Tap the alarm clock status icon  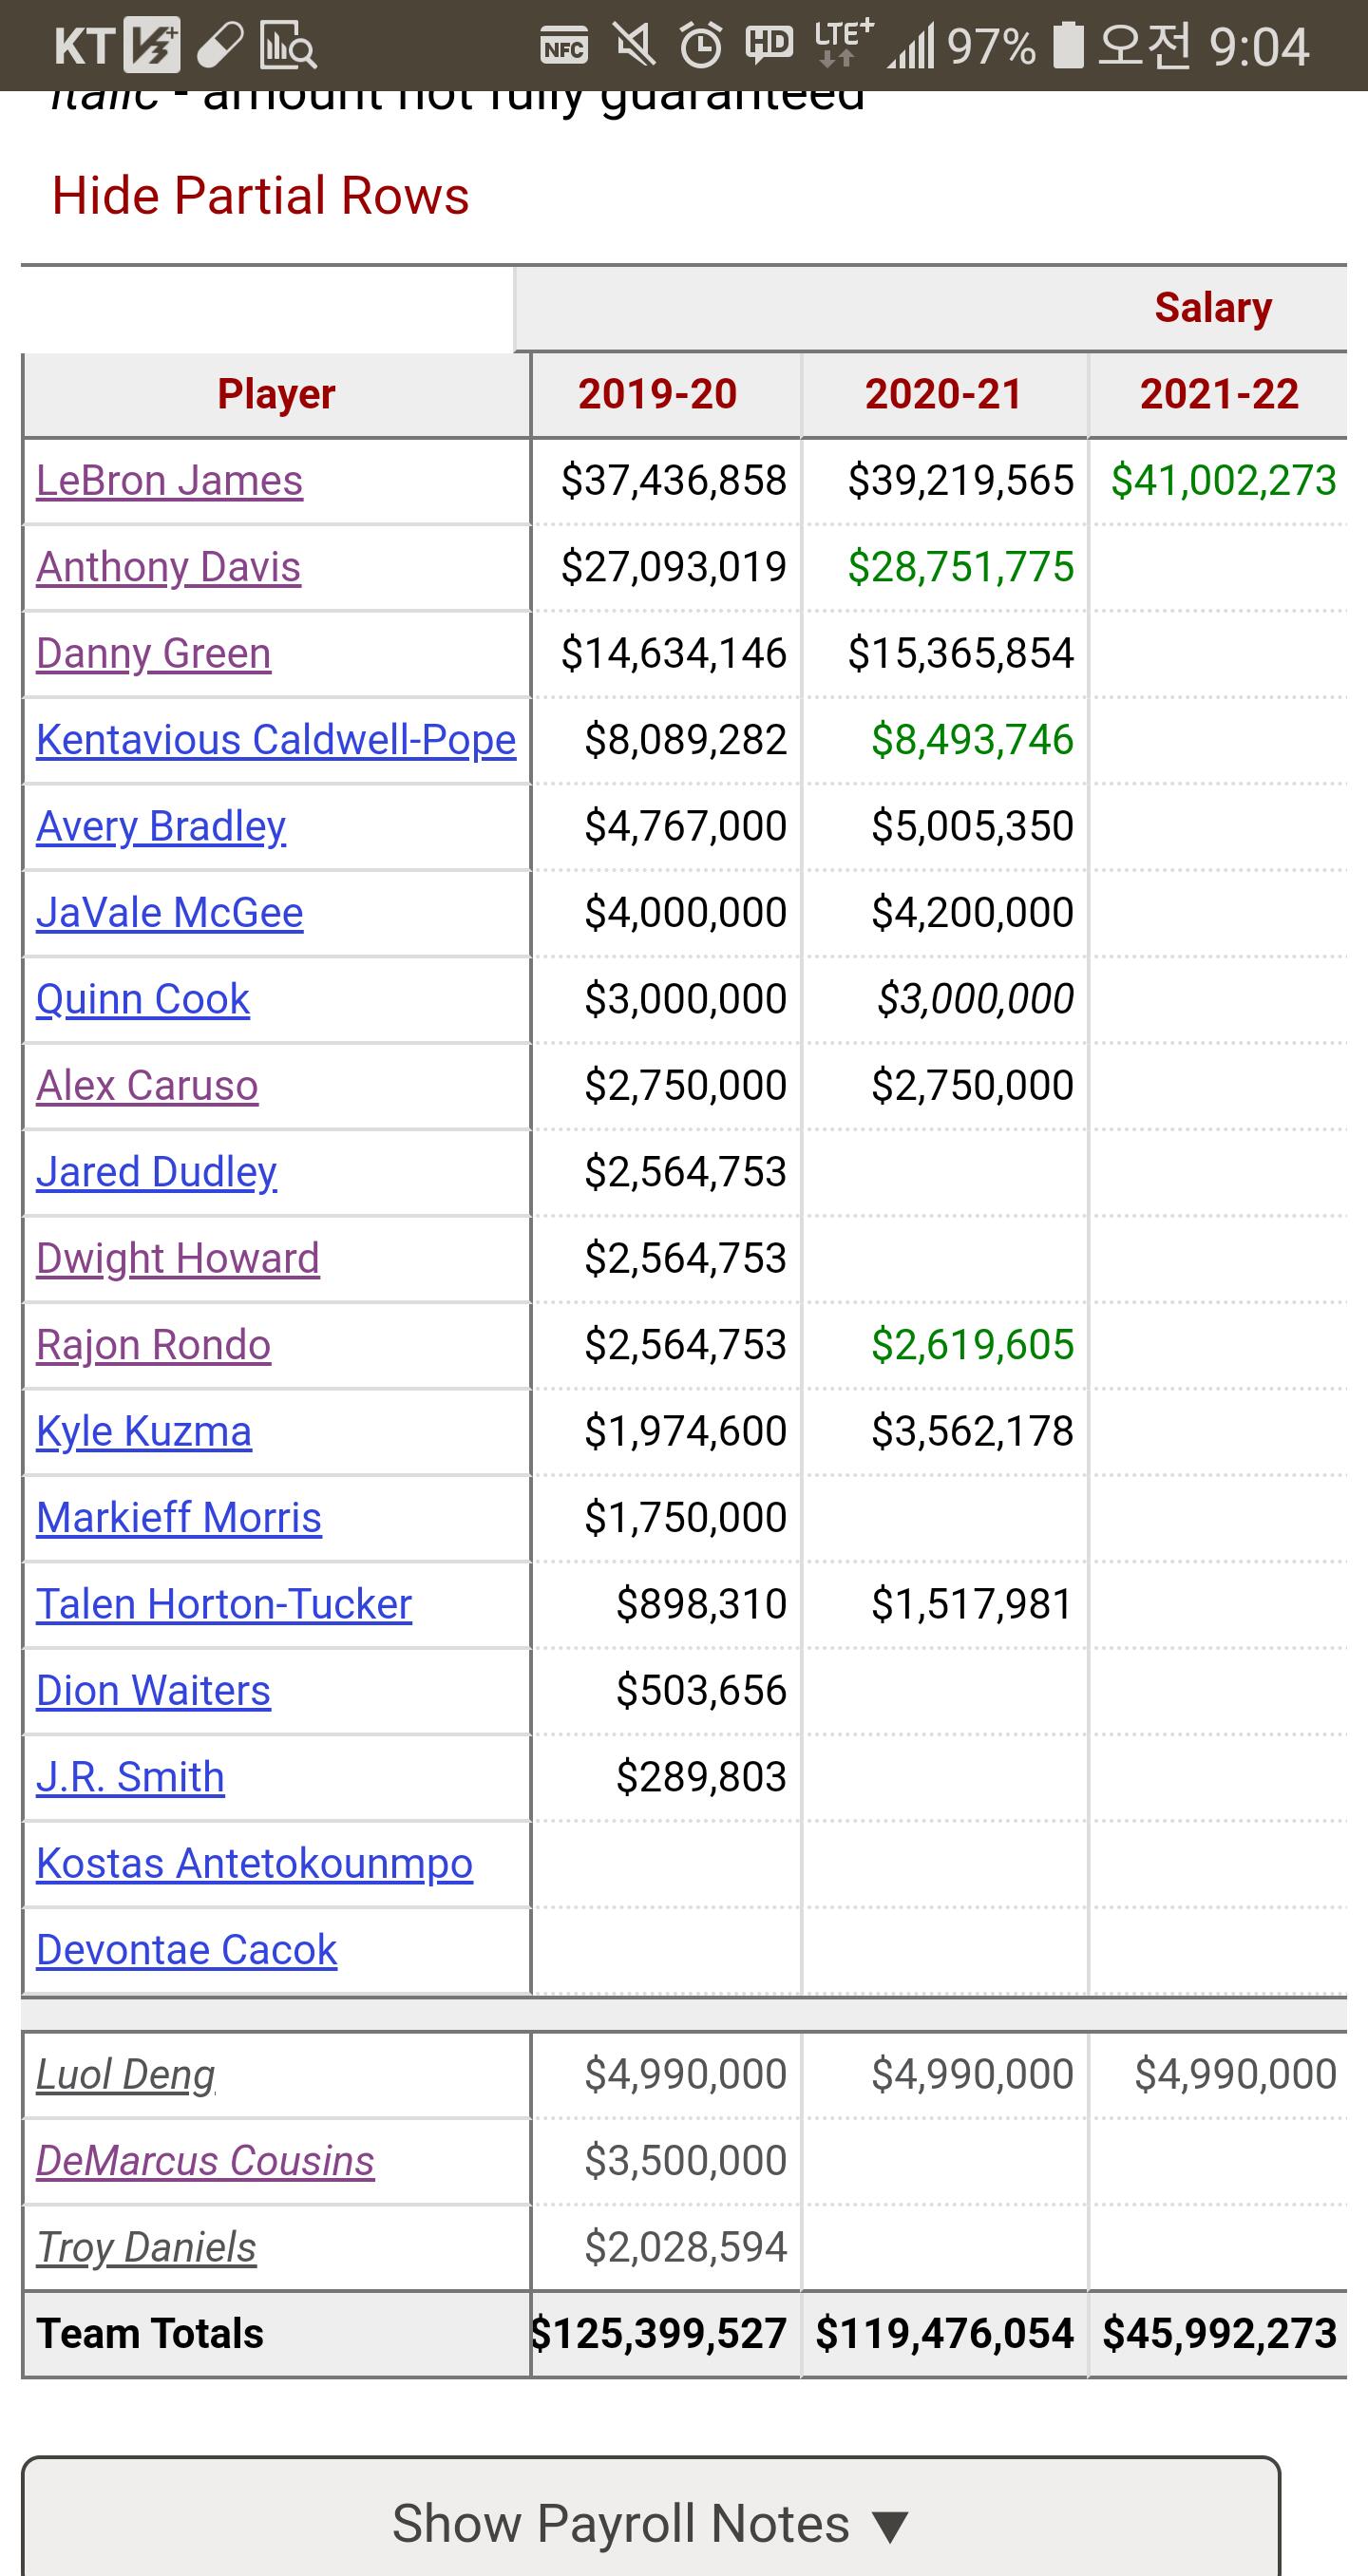[700, 46]
